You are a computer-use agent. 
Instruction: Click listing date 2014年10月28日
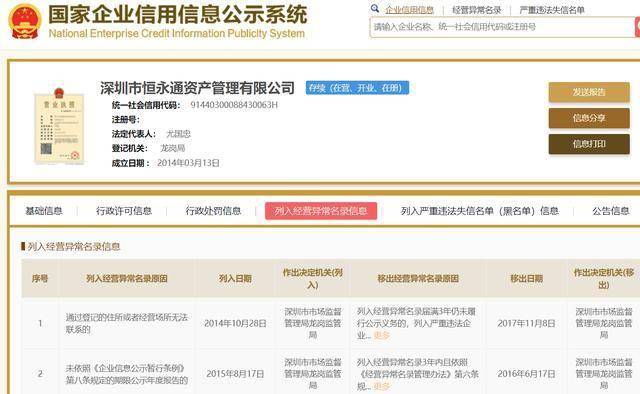click(235, 323)
